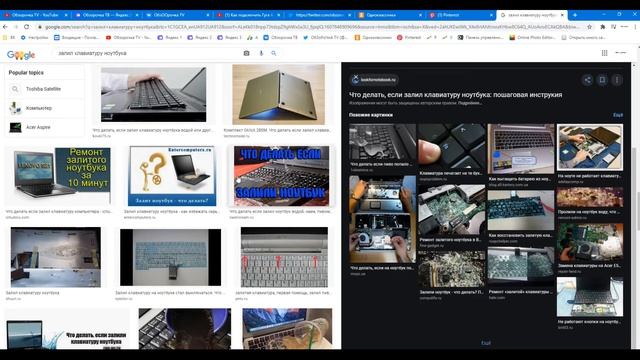Image resolution: width=640 pixels, height=360 pixels.
Task: Switch to the Odnoklassniki tab
Action: 390,15
